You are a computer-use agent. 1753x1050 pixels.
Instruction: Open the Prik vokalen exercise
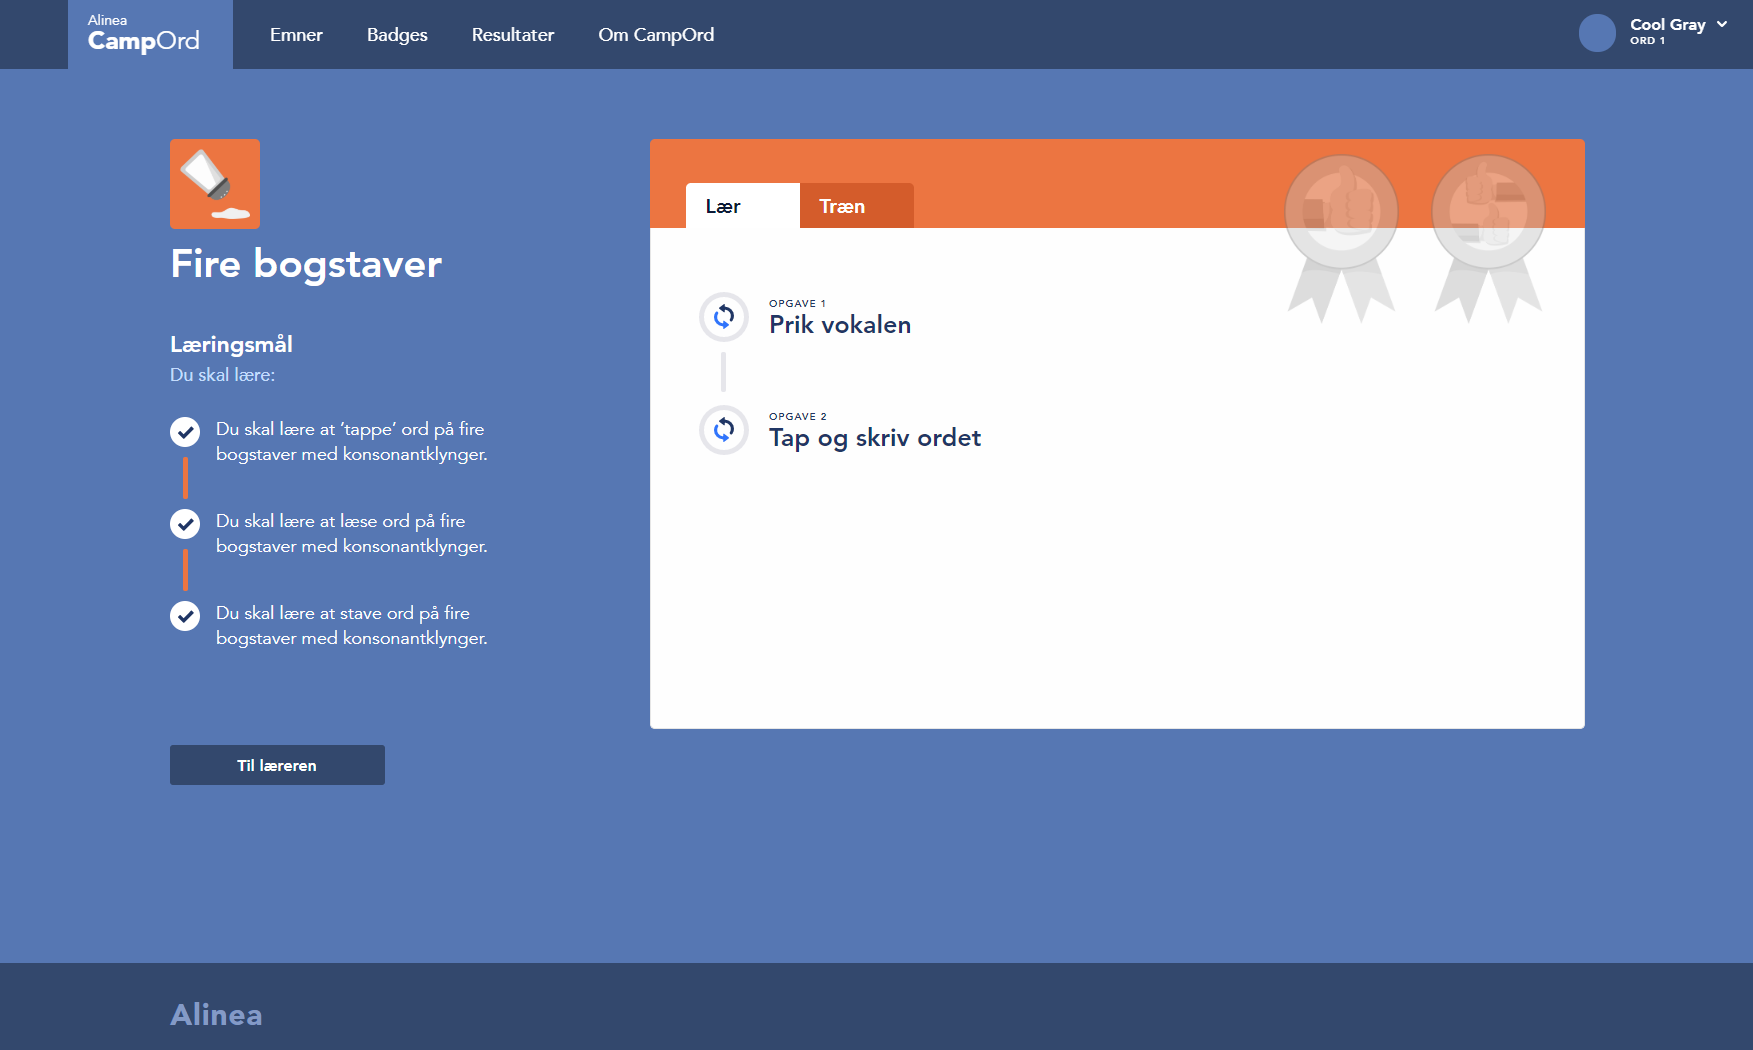(x=839, y=325)
